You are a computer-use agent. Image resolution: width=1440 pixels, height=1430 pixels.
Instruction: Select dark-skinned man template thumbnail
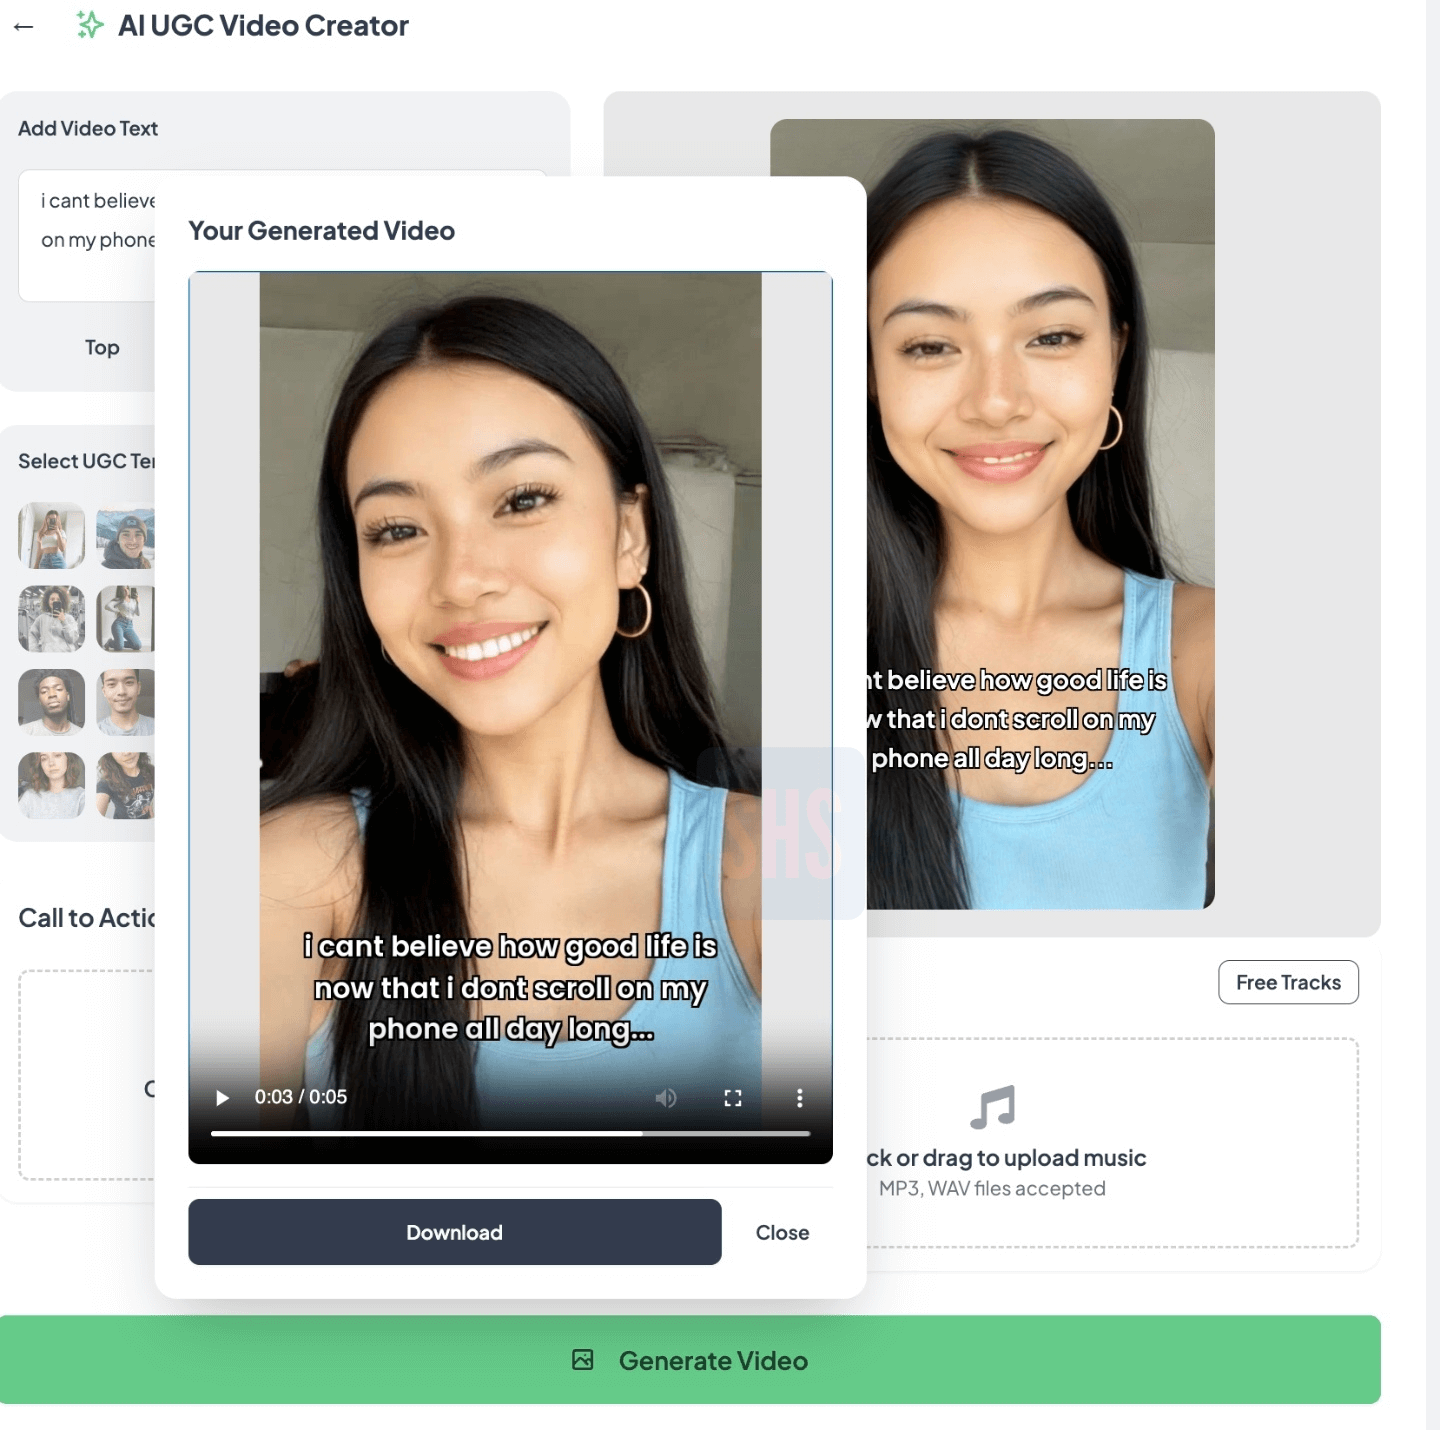click(52, 703)
